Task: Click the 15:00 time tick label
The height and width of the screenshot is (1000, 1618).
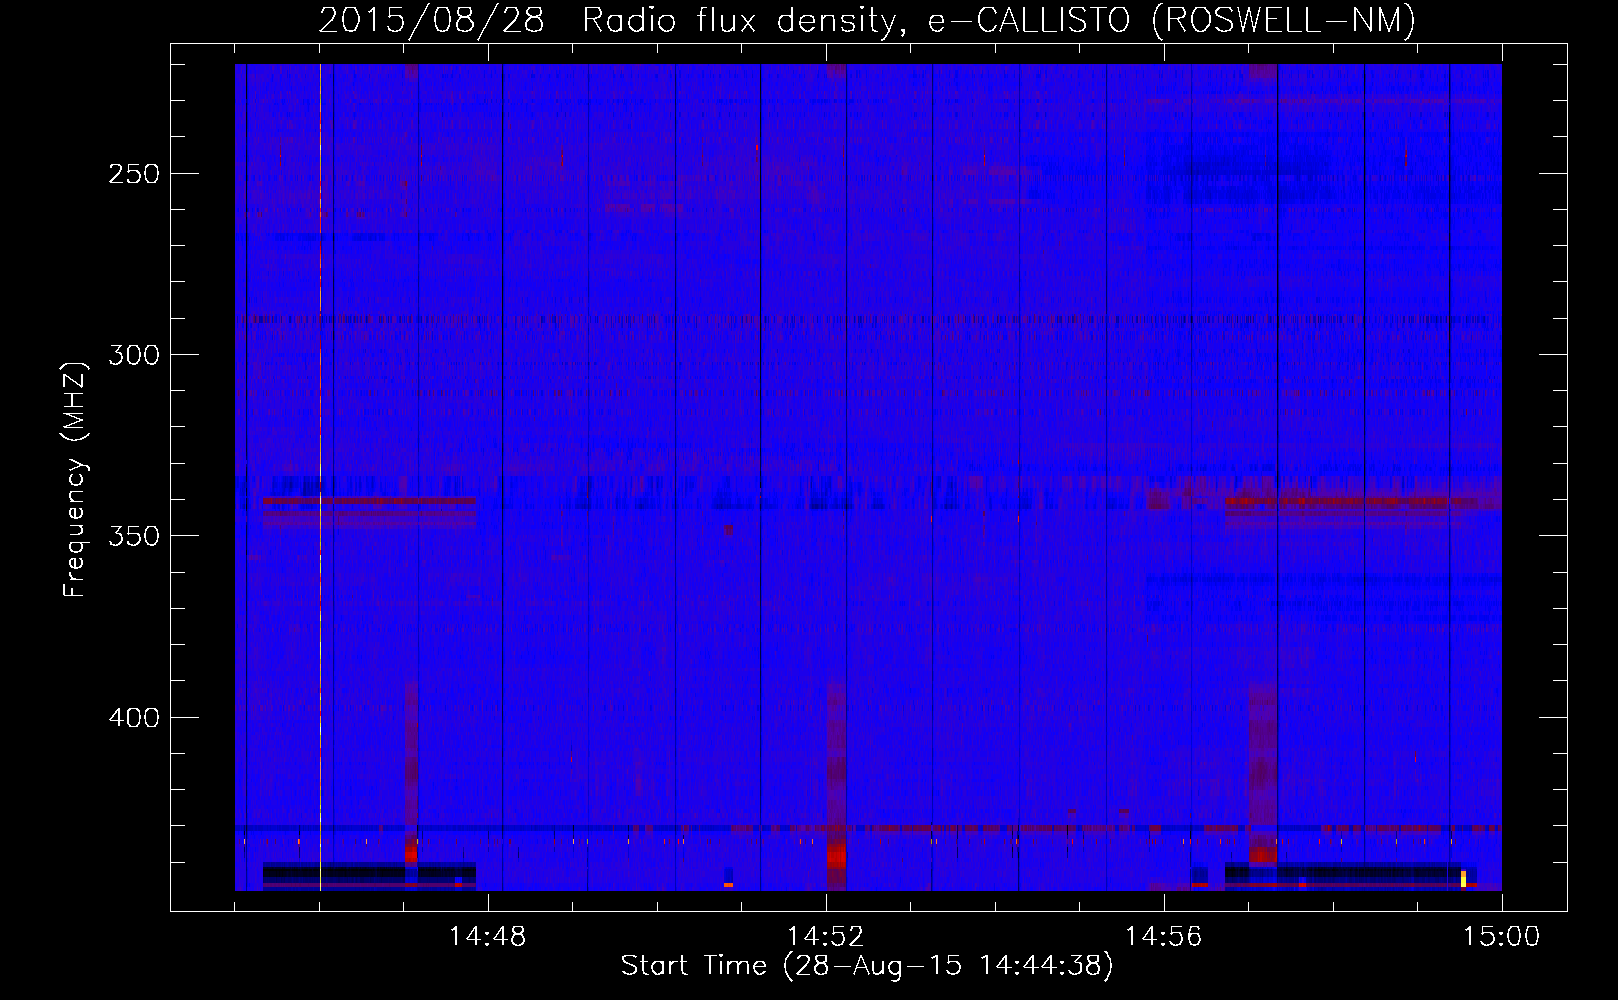Action: [1502, 937]
